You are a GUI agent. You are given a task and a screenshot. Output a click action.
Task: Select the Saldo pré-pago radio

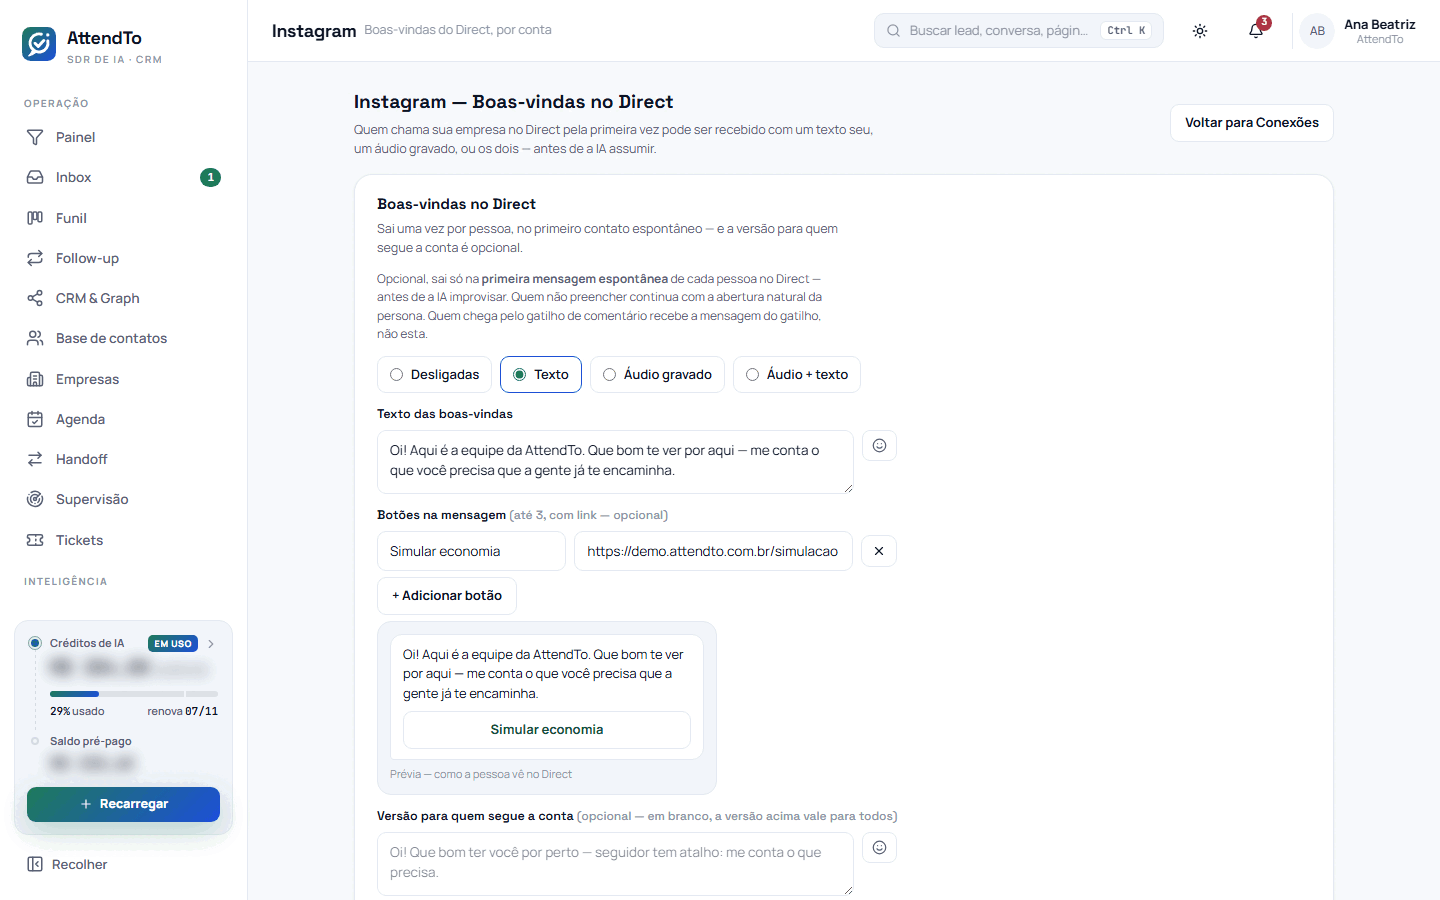35,741
